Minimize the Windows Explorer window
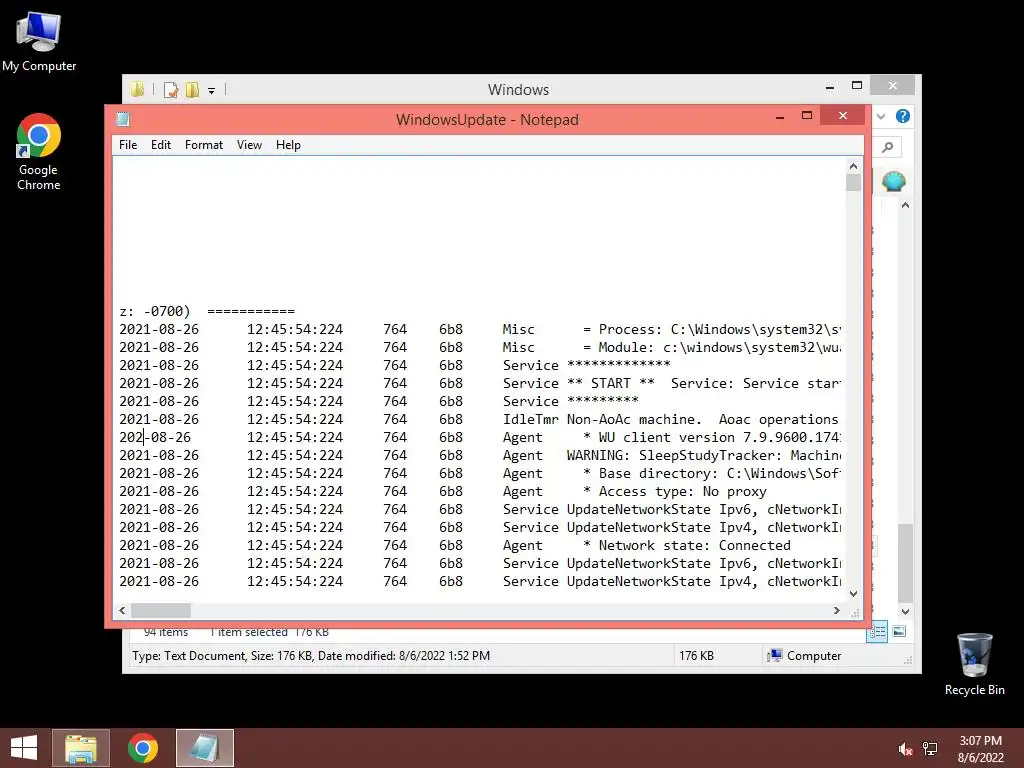 click(x=829, y=86)
